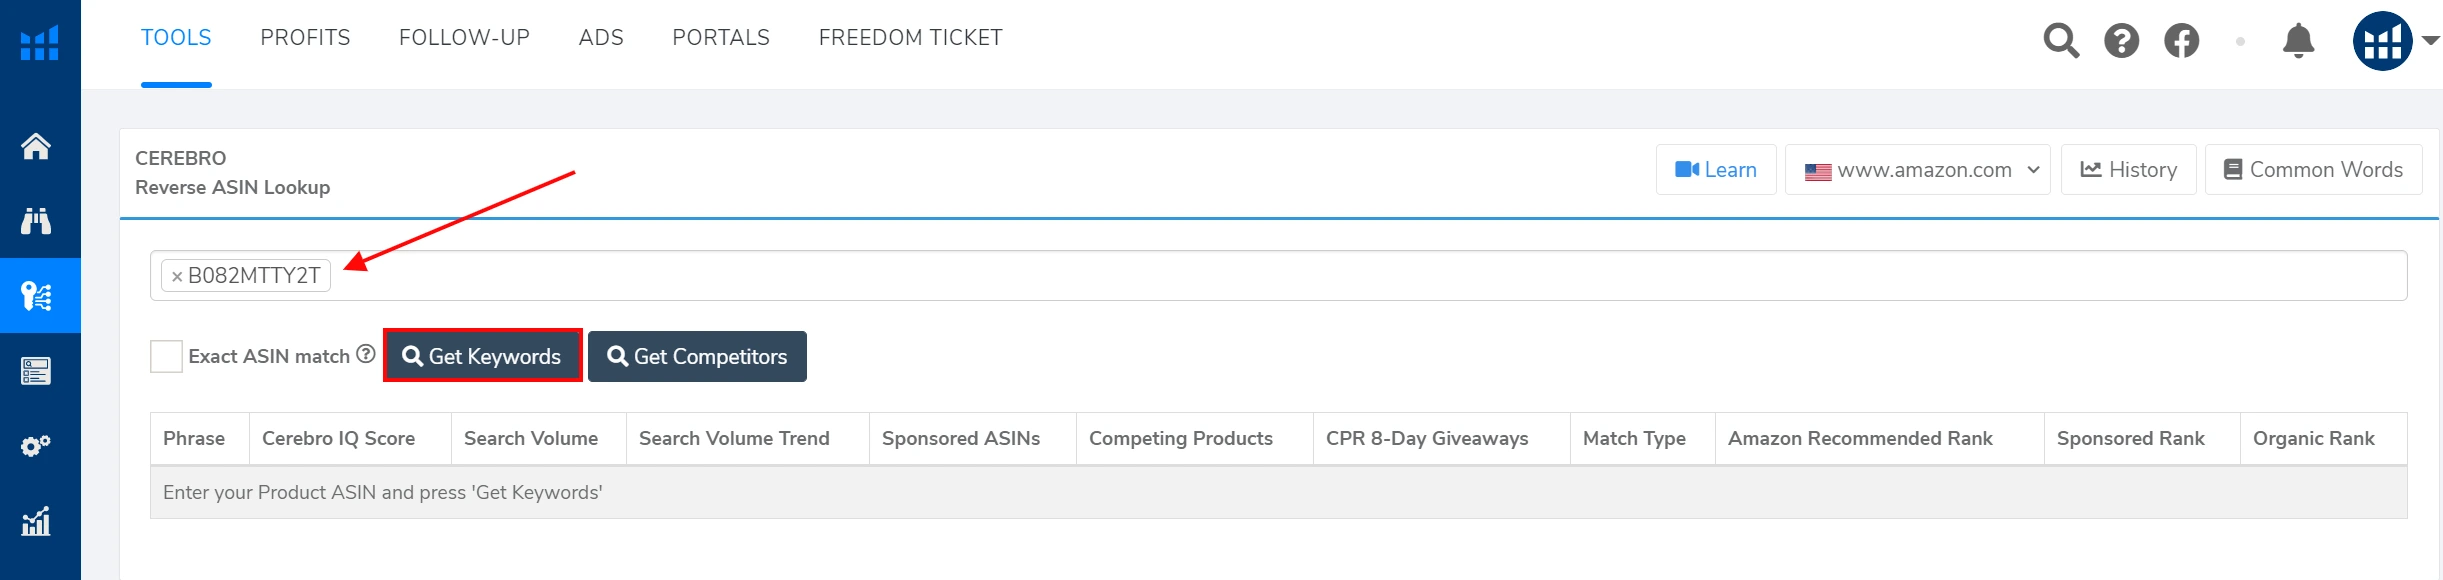
Task: Open the gears settings sidebar icon
Action: (x=36, y=446)
